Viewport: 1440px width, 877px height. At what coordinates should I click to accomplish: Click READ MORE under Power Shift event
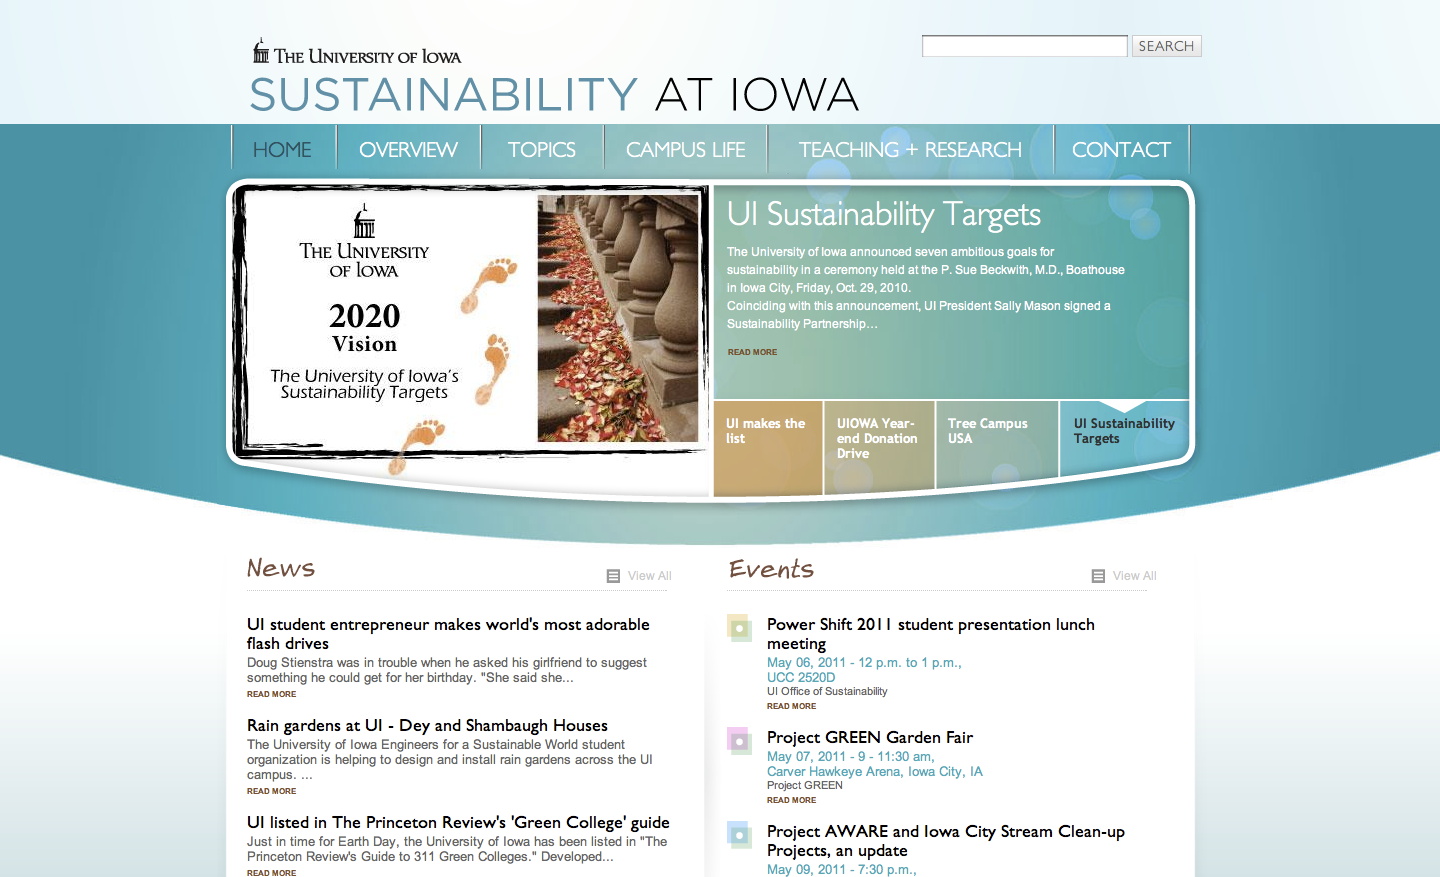pyautogui.click(x=791, y=706)
